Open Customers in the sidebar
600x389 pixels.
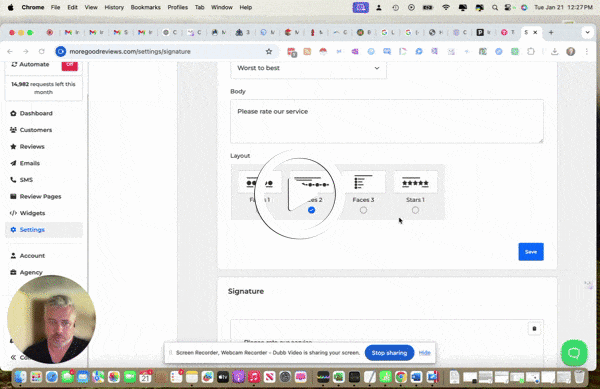pos(36,130)
